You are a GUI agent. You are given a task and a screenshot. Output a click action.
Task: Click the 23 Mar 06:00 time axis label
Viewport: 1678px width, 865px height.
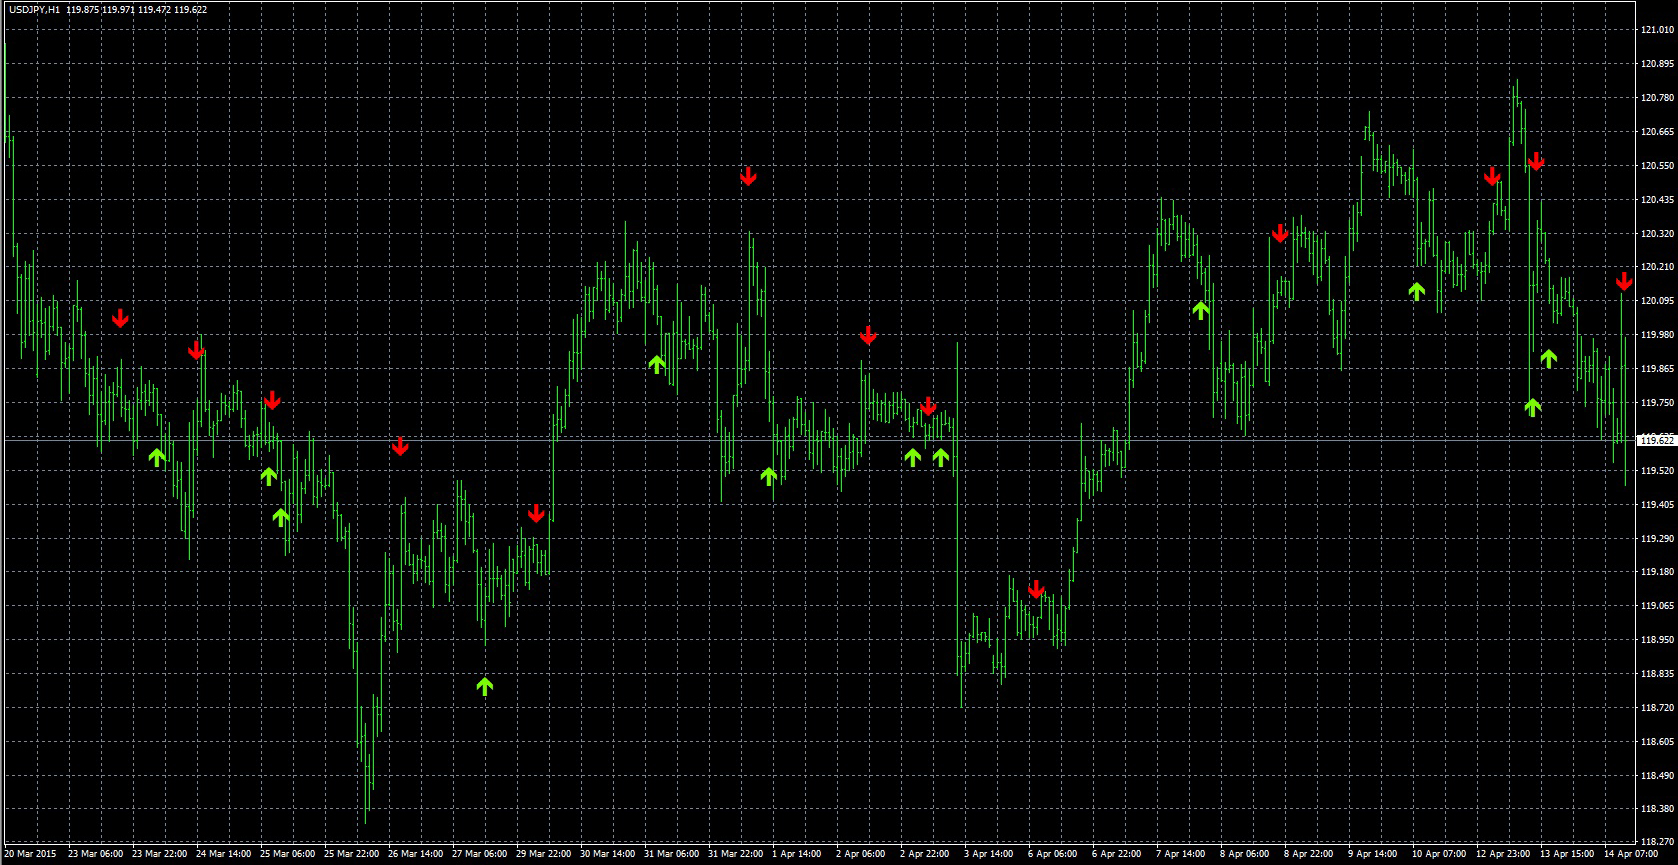tap(95, 854)
